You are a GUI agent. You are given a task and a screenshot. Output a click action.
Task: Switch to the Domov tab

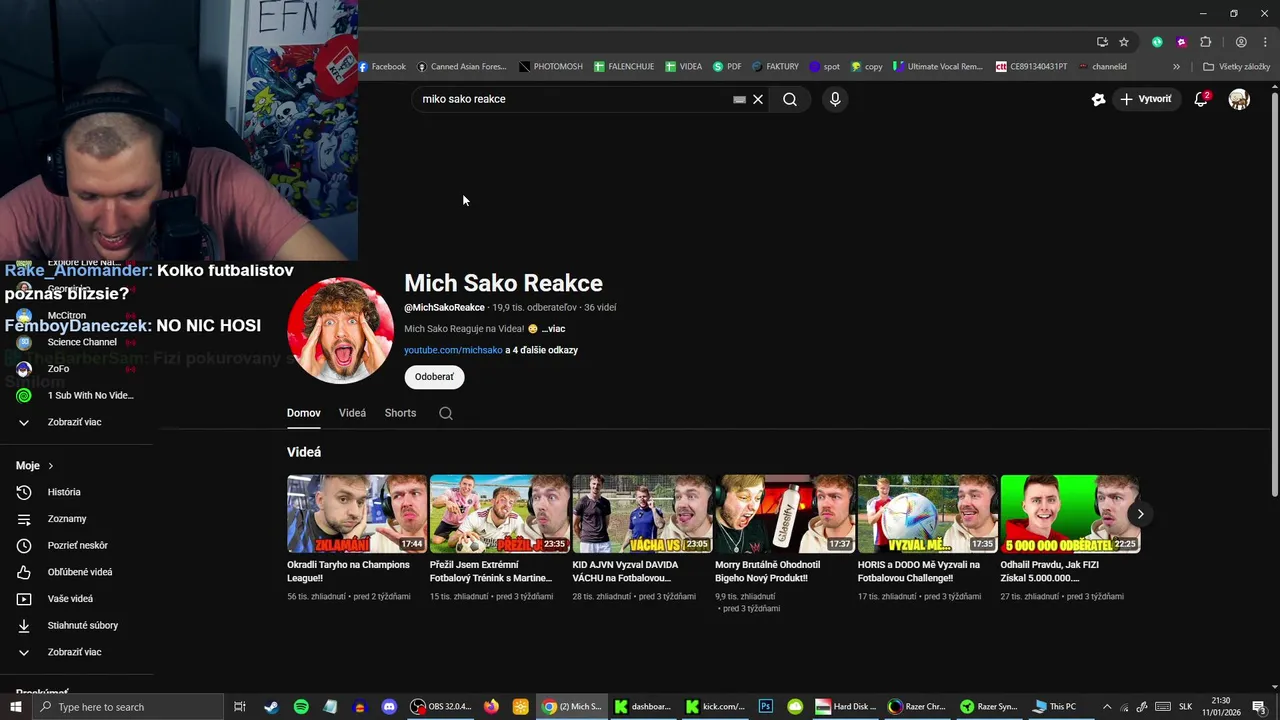pos(304,413)
